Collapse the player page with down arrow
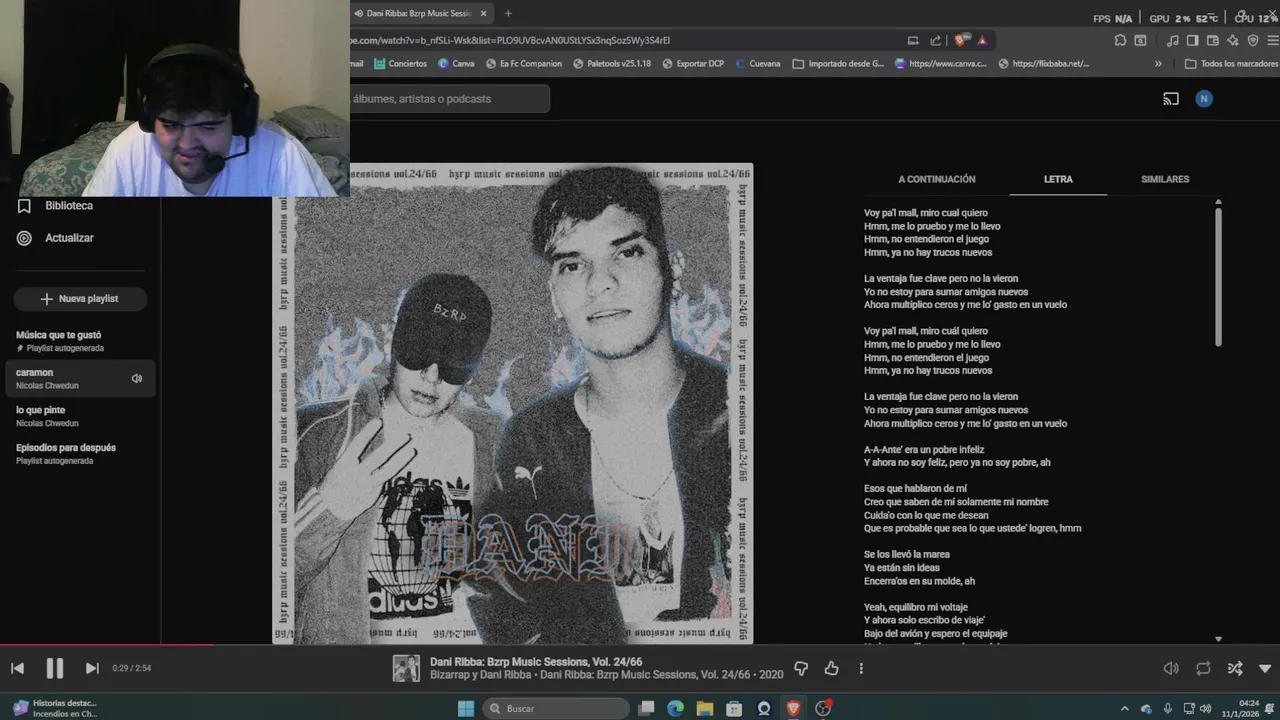 [x=1265, y=668]
